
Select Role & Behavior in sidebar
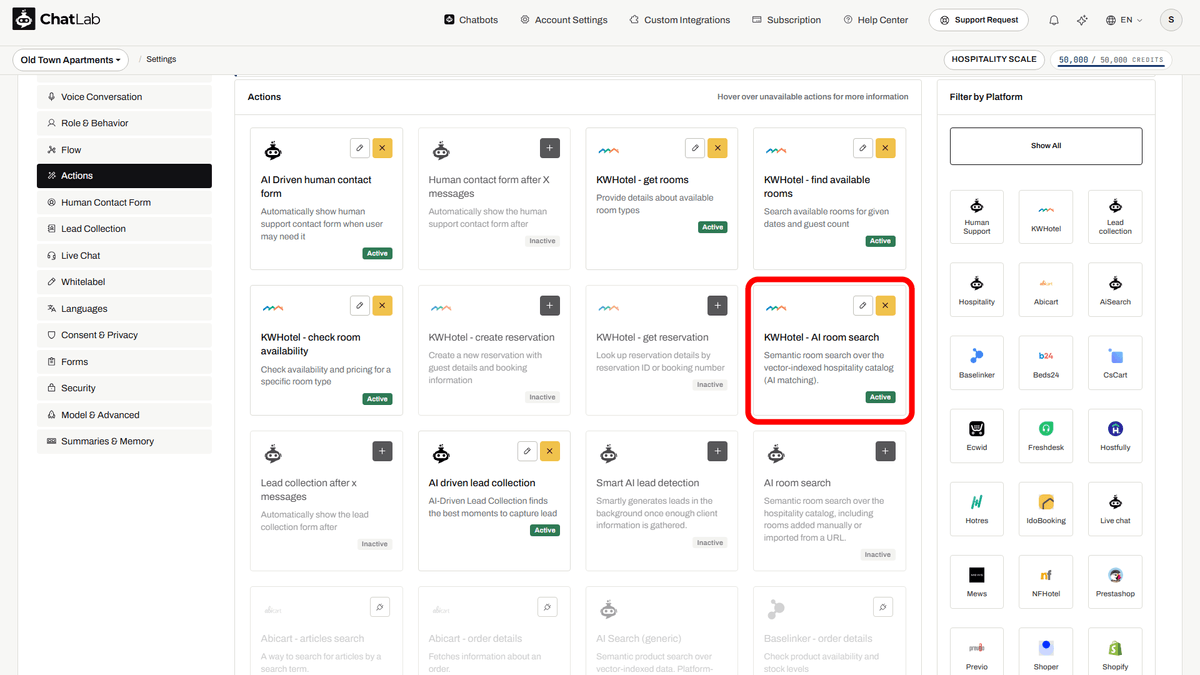point(124,123)
